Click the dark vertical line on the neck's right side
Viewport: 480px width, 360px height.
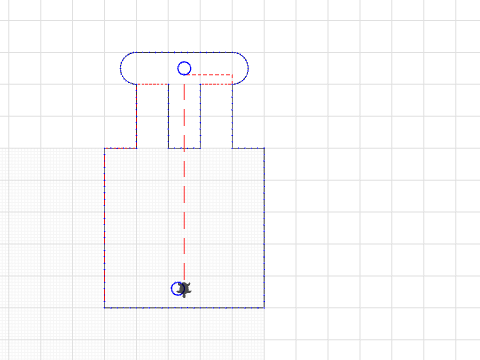point(232,116)
